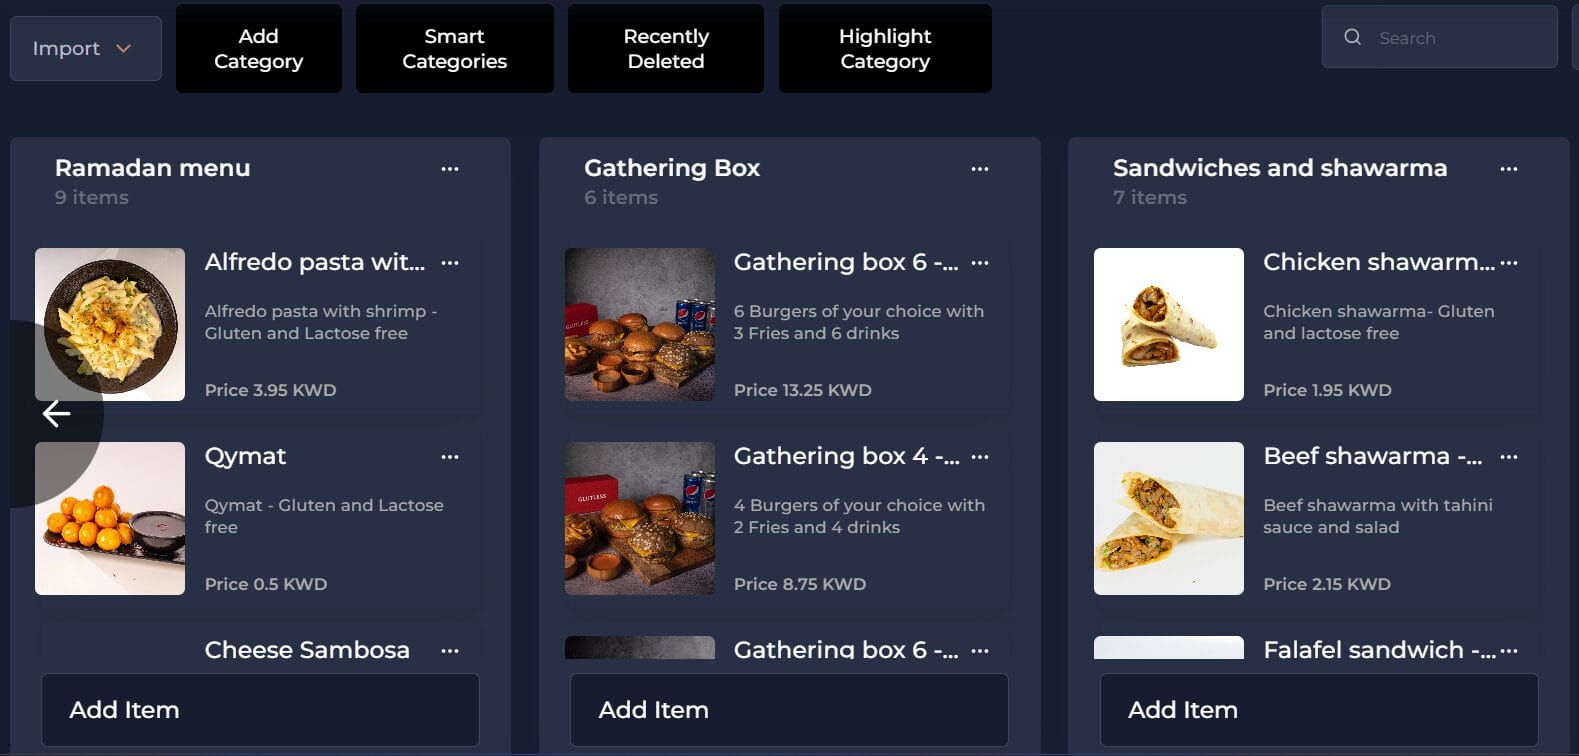Add Item to Gathering Box category
Viewport: 1579px width, 756px height.
point(789,709)
